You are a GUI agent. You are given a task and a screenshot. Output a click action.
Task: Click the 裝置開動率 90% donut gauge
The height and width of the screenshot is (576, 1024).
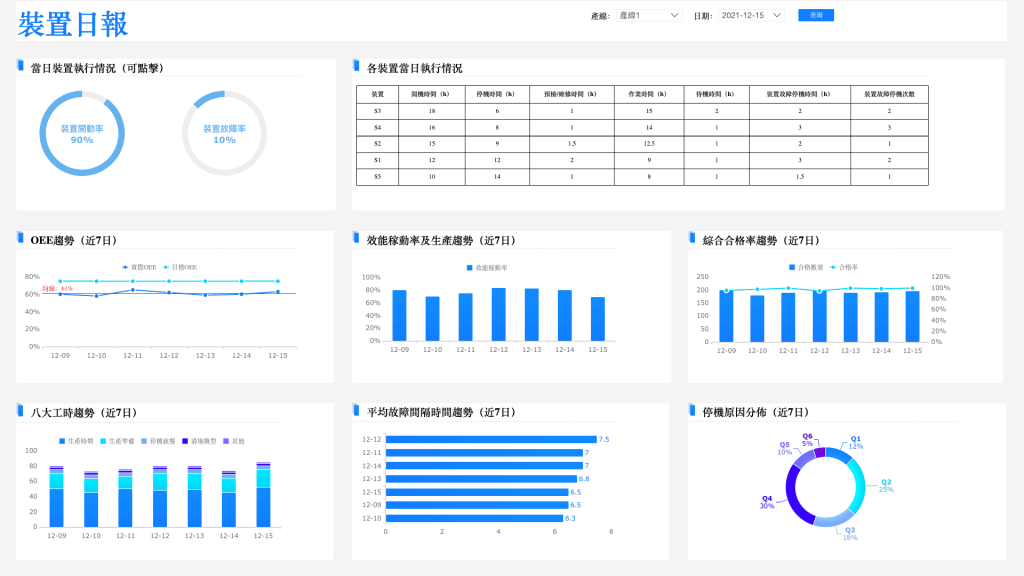[82, 133]
